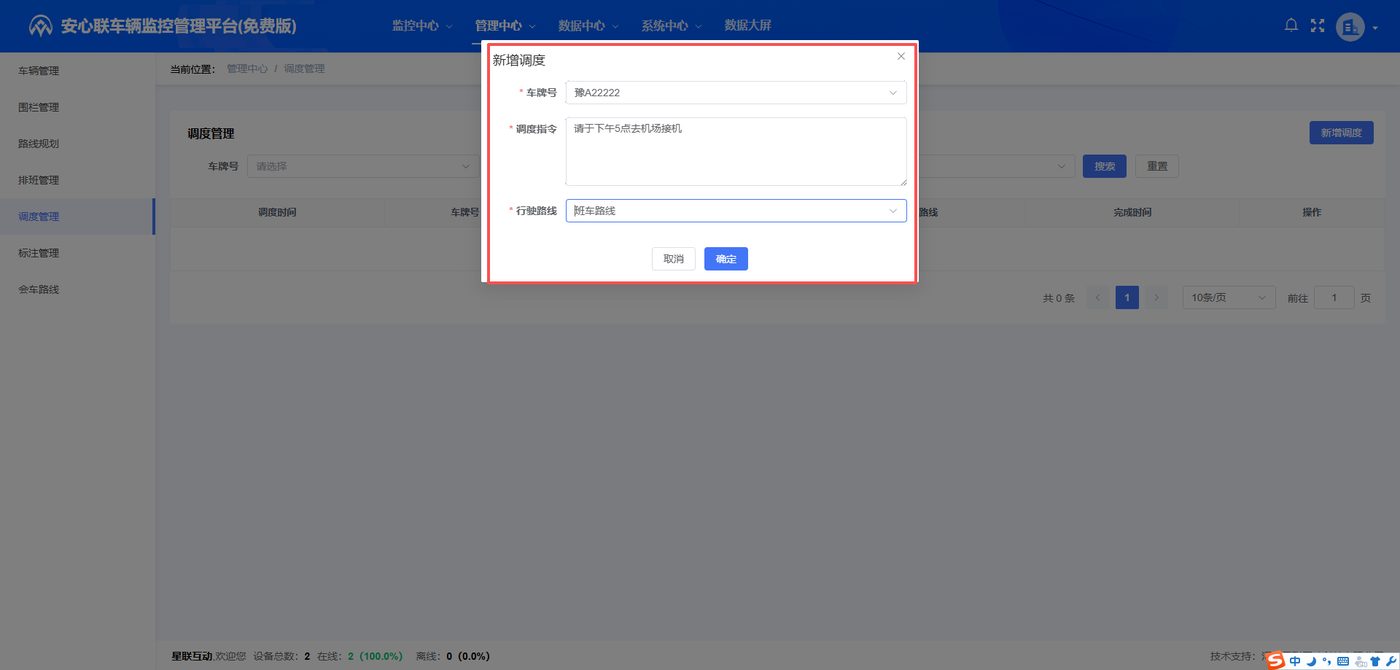1400x670 pixels.
Task: Click the skin shirt icon in IME bar
Action: [1376, 661]
